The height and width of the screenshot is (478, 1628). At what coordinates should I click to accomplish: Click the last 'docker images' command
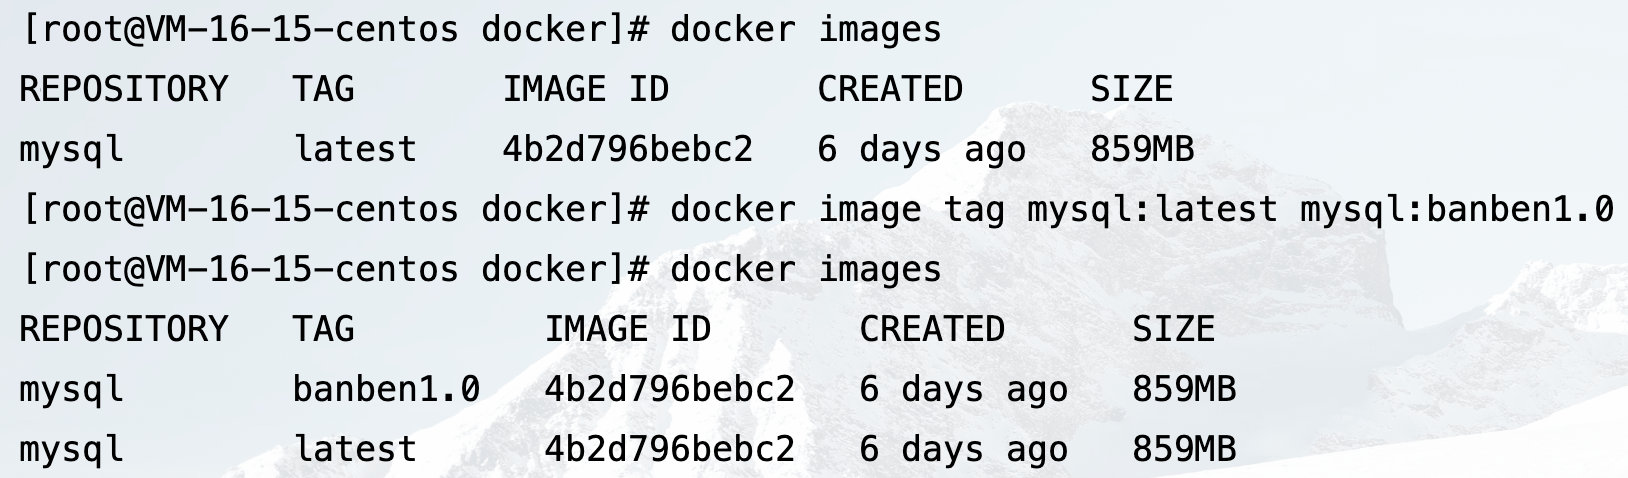click(x=805, y=270)
